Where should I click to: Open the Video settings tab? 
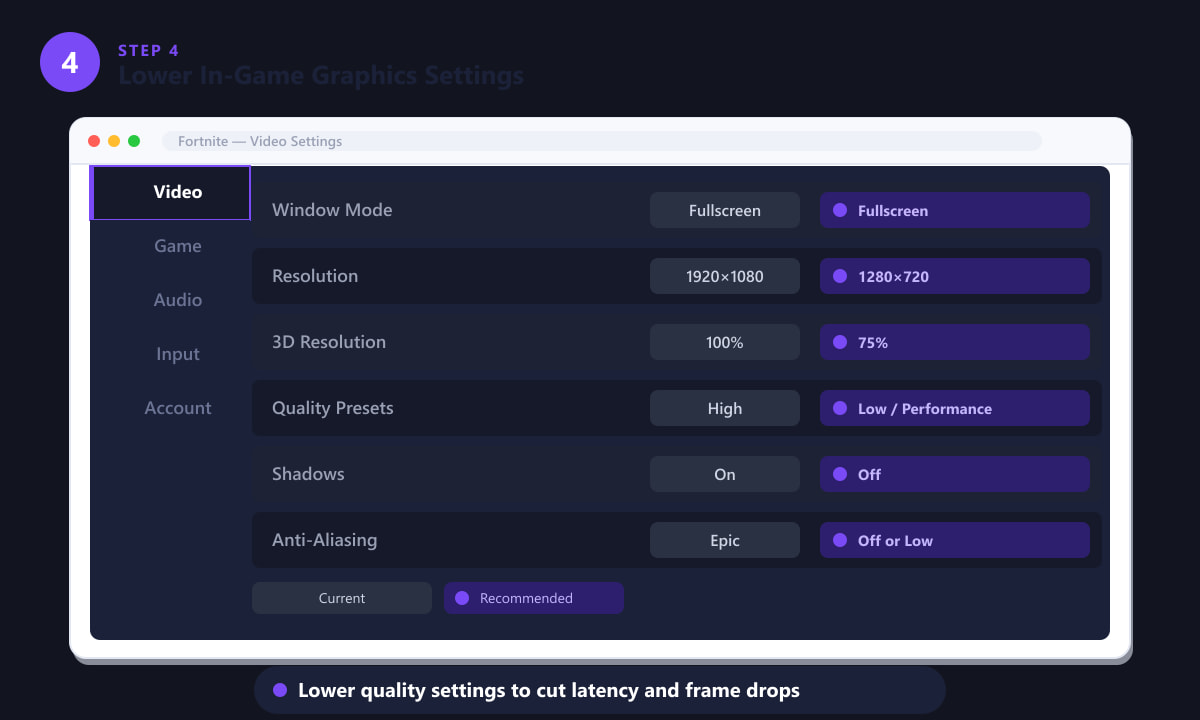click(170, 192)
